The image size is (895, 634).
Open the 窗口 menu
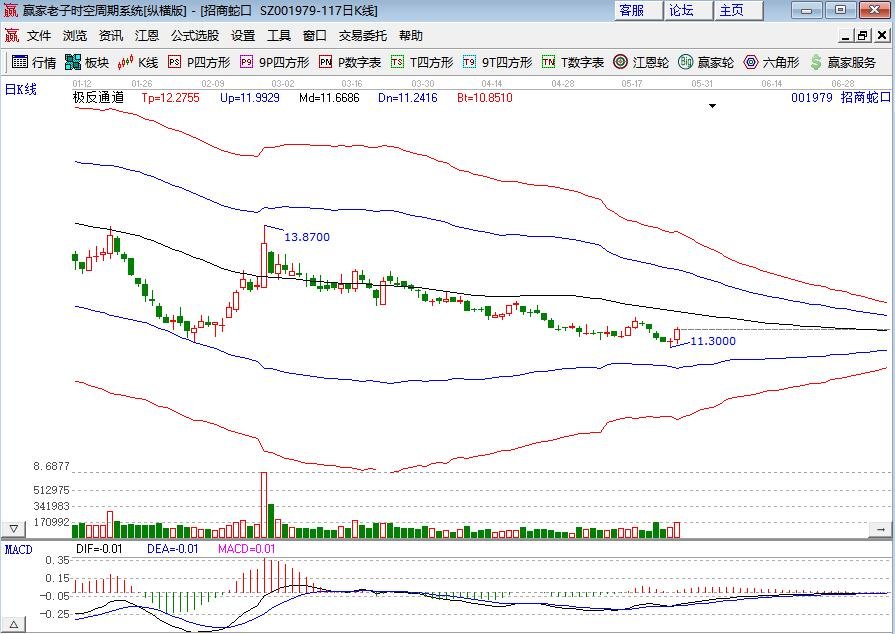point(315,35)
